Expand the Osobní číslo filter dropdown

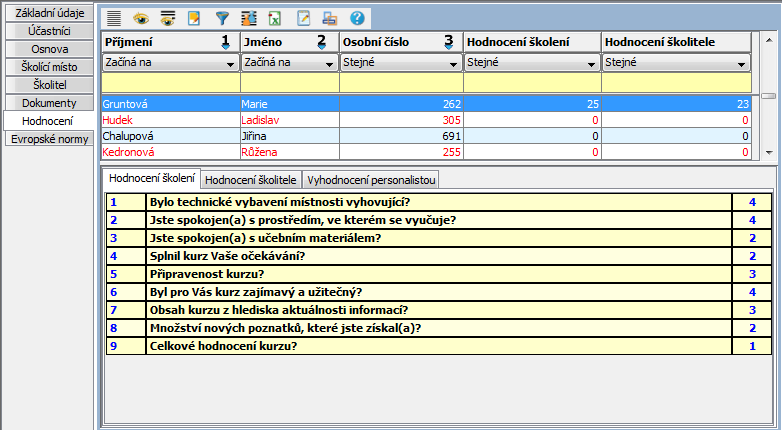pos(455,63)
